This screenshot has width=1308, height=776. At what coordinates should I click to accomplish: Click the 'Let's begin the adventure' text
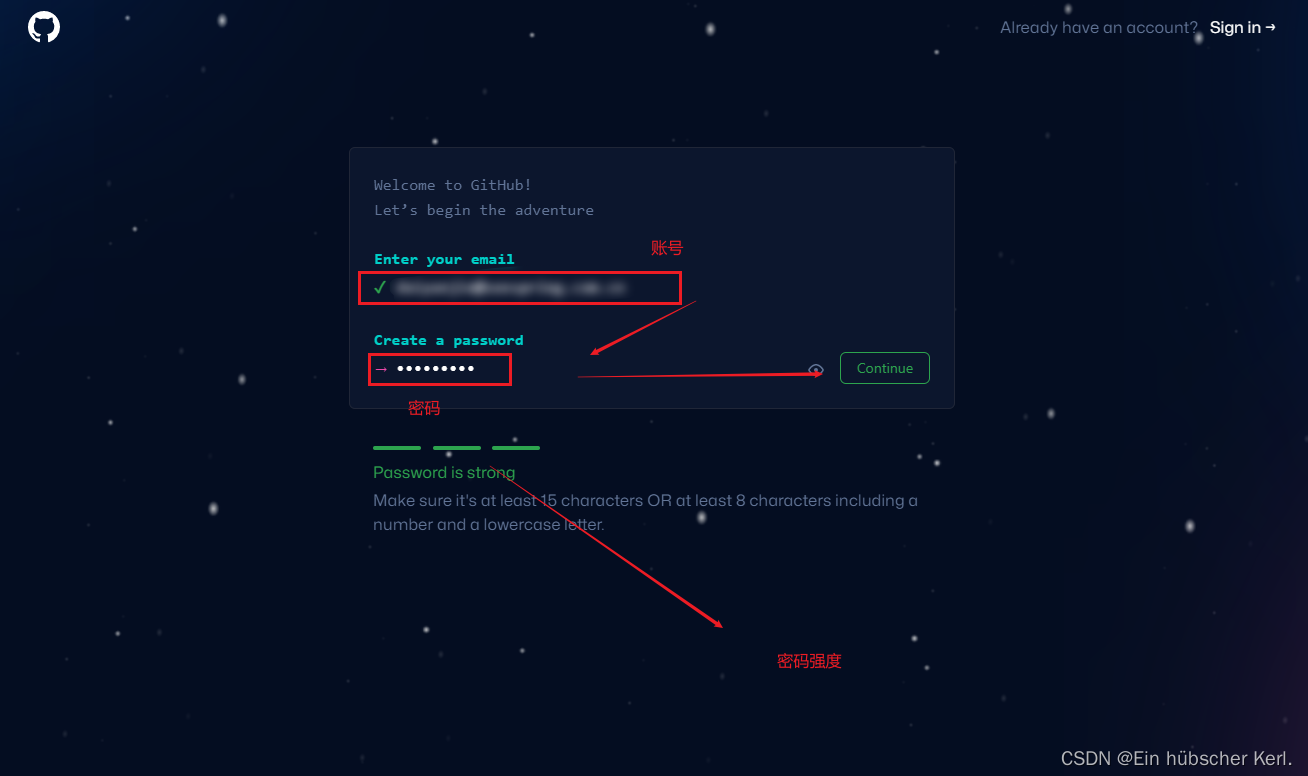pos(484,210)
